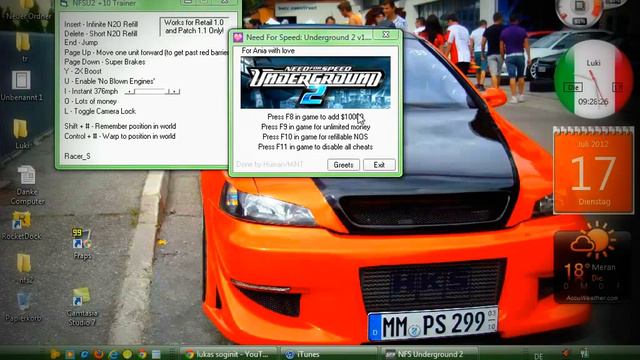Click the 'Done by Human/MNT' credit link

(269, 164)
